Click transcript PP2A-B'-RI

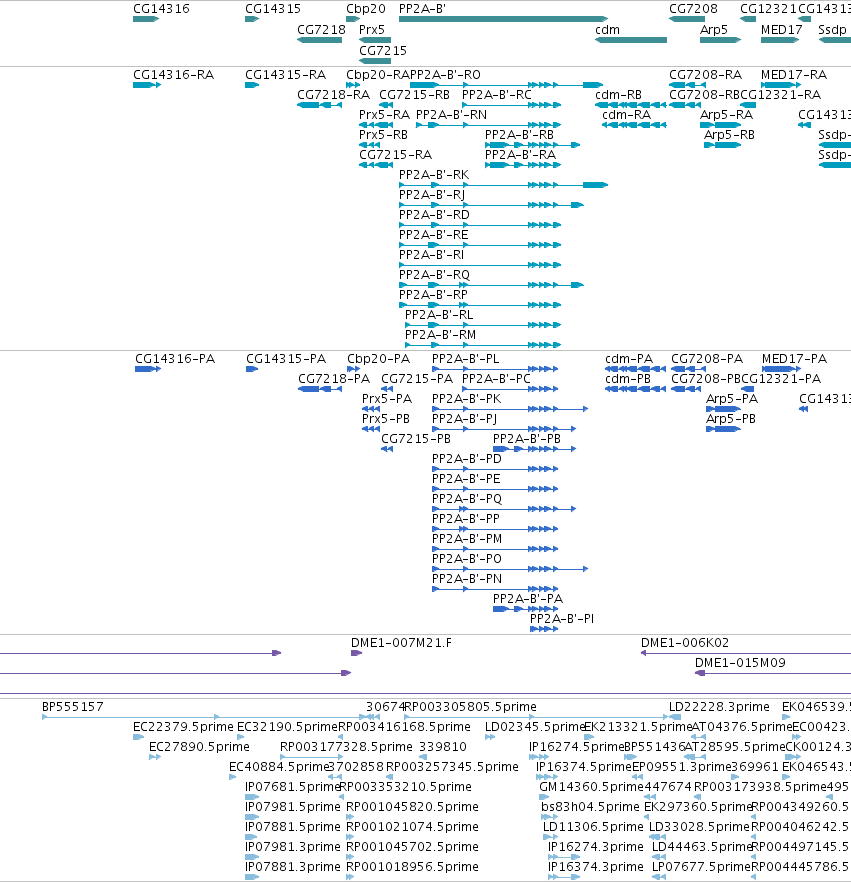pyautogui.click(x=431, y=255)
